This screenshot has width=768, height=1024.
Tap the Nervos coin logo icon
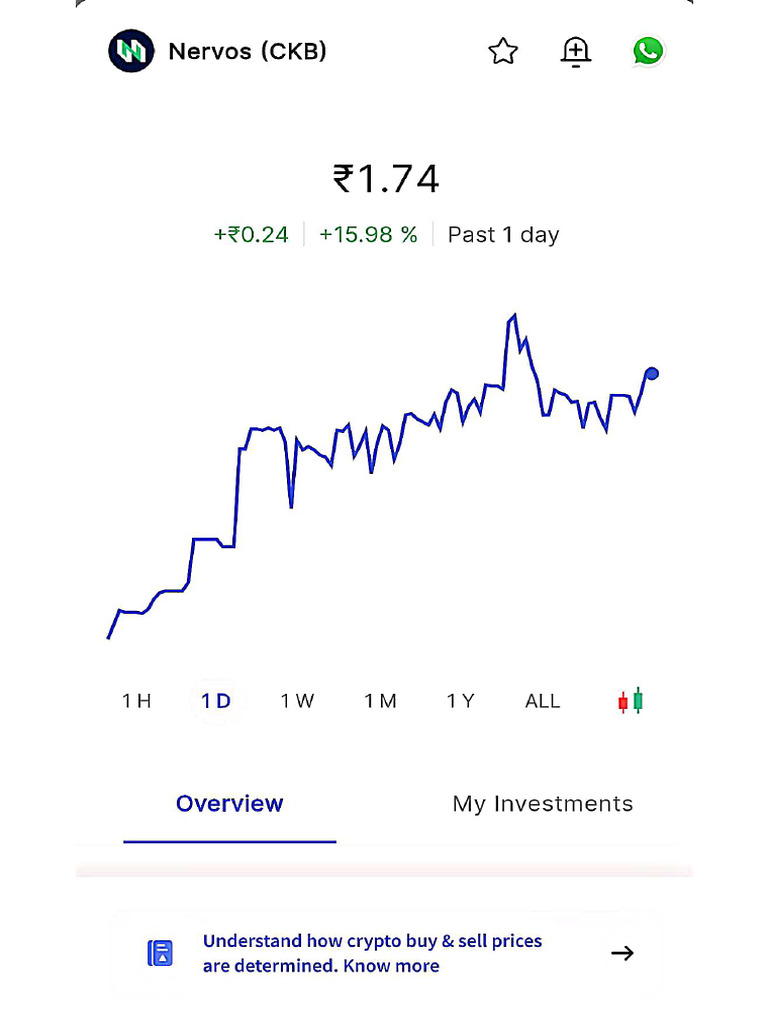click(131, 51)
